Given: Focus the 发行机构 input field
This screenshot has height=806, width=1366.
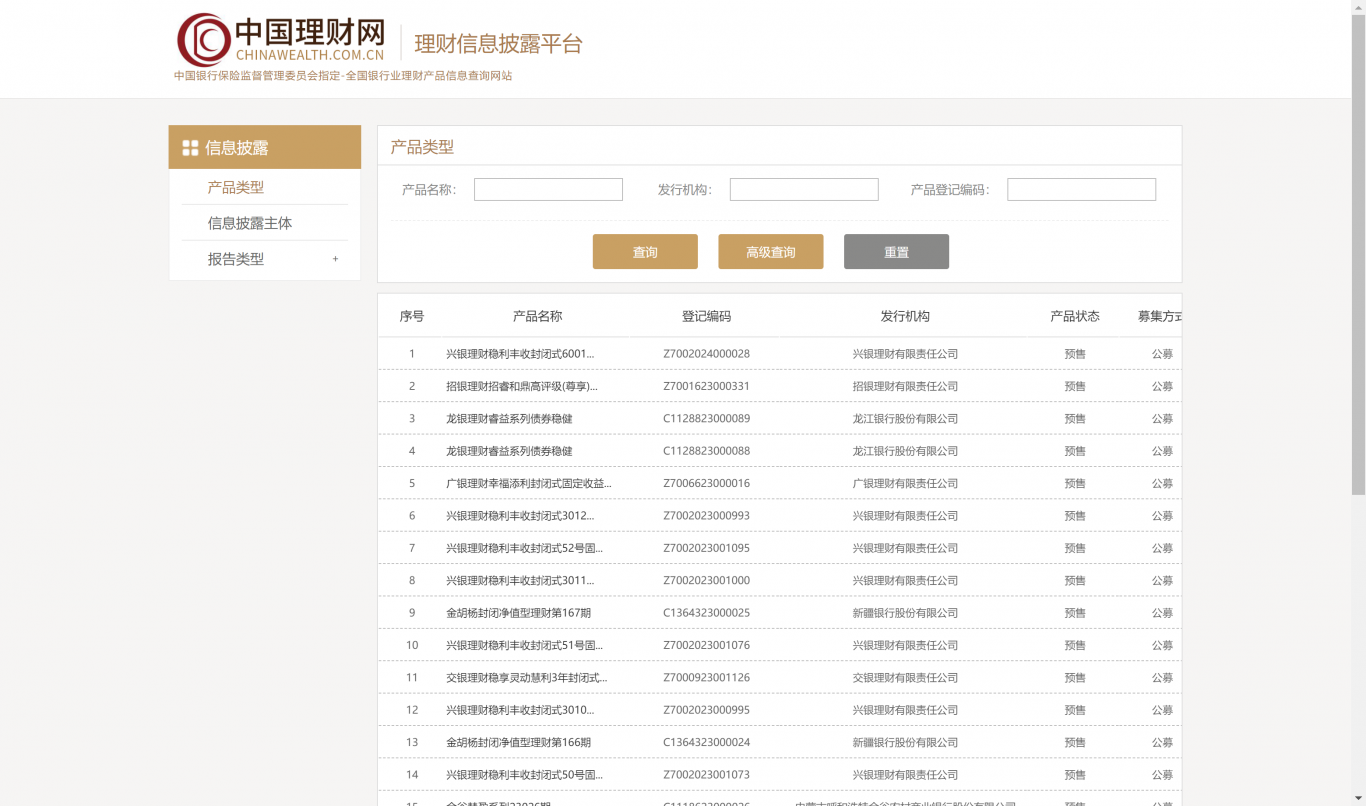Looking at the screenshot, I should 804,189.
